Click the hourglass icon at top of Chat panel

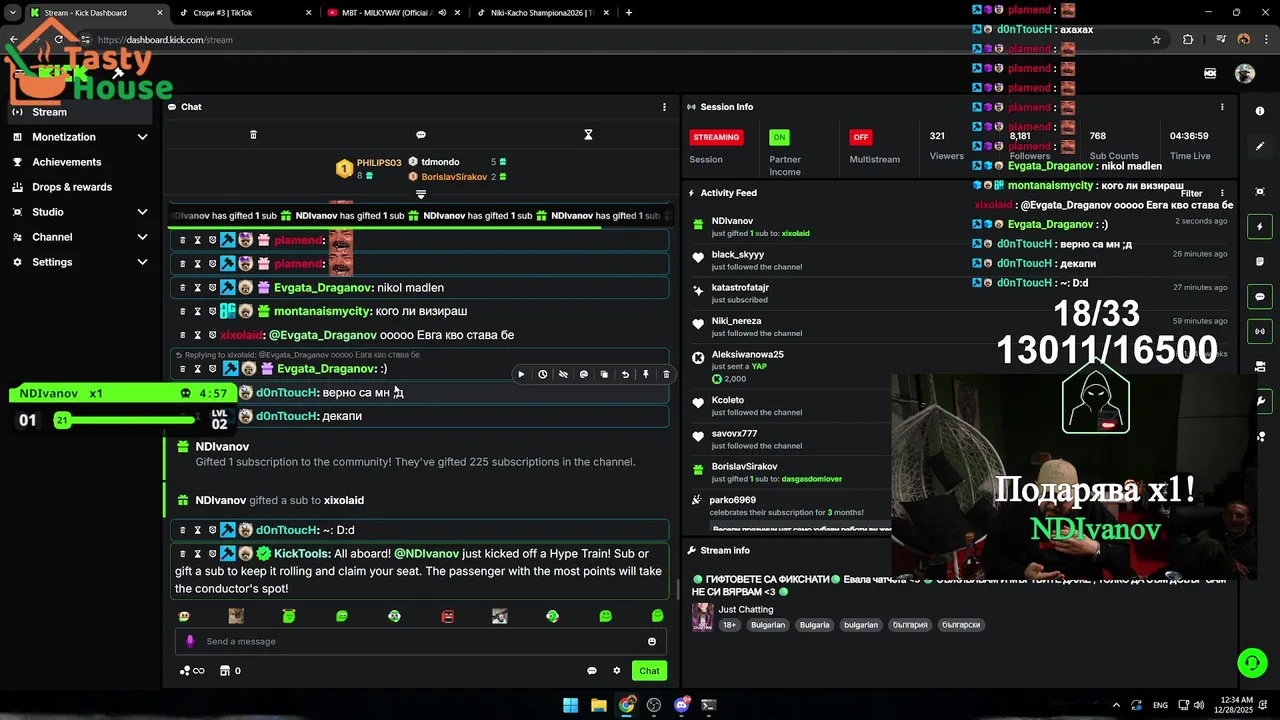(588, 135)
